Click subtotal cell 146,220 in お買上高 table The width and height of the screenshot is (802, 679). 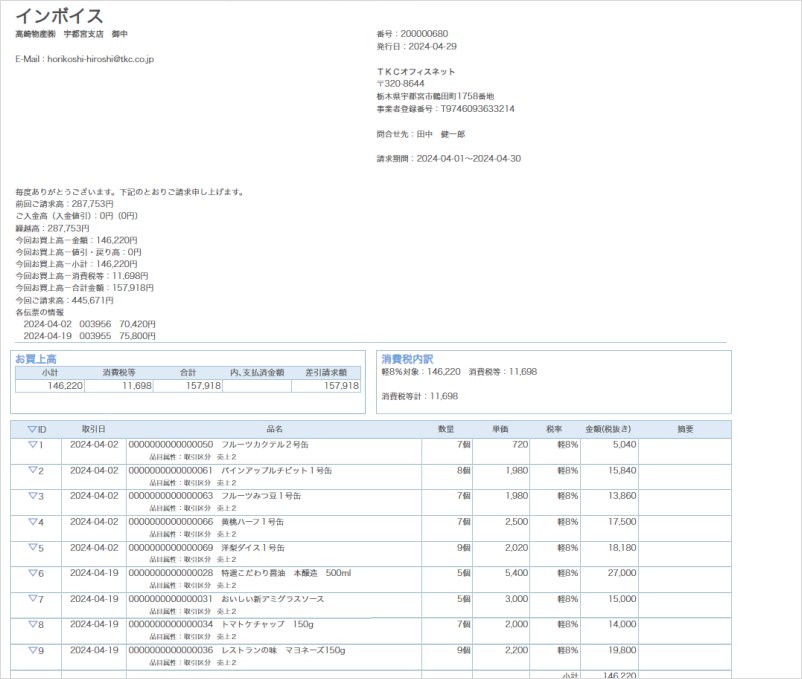50,386
